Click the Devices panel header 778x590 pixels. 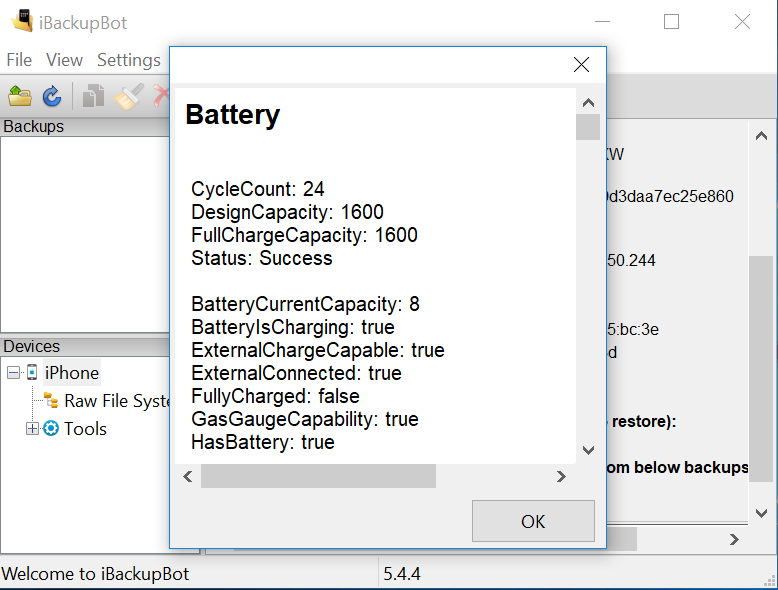(85, 346)
